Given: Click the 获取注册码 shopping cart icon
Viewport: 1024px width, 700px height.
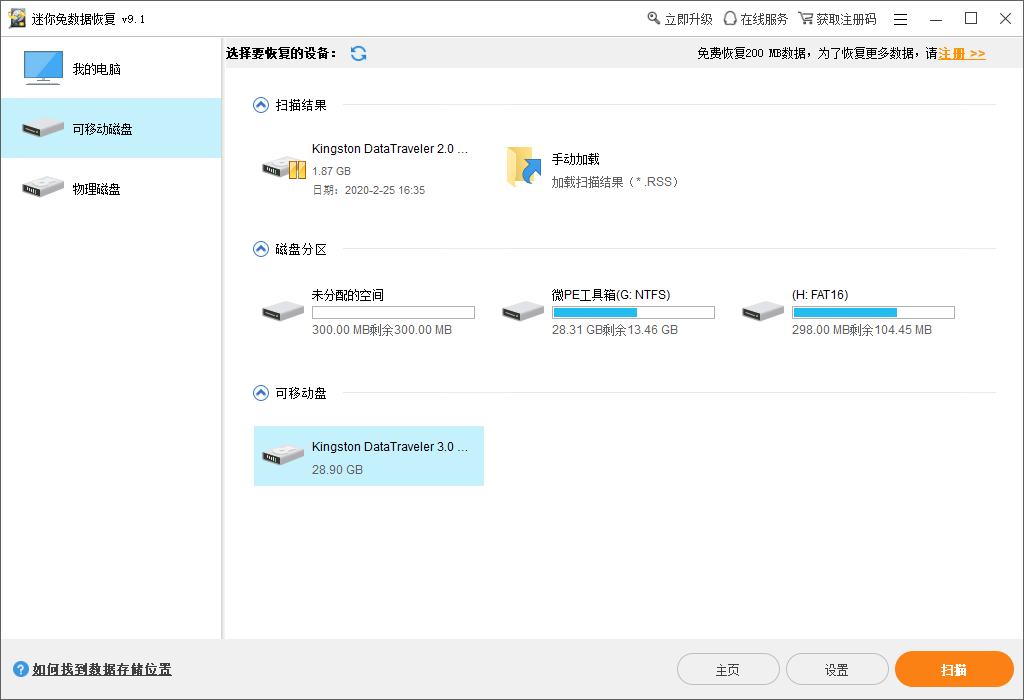Looking at the screenshot, I should coord(805,18).
